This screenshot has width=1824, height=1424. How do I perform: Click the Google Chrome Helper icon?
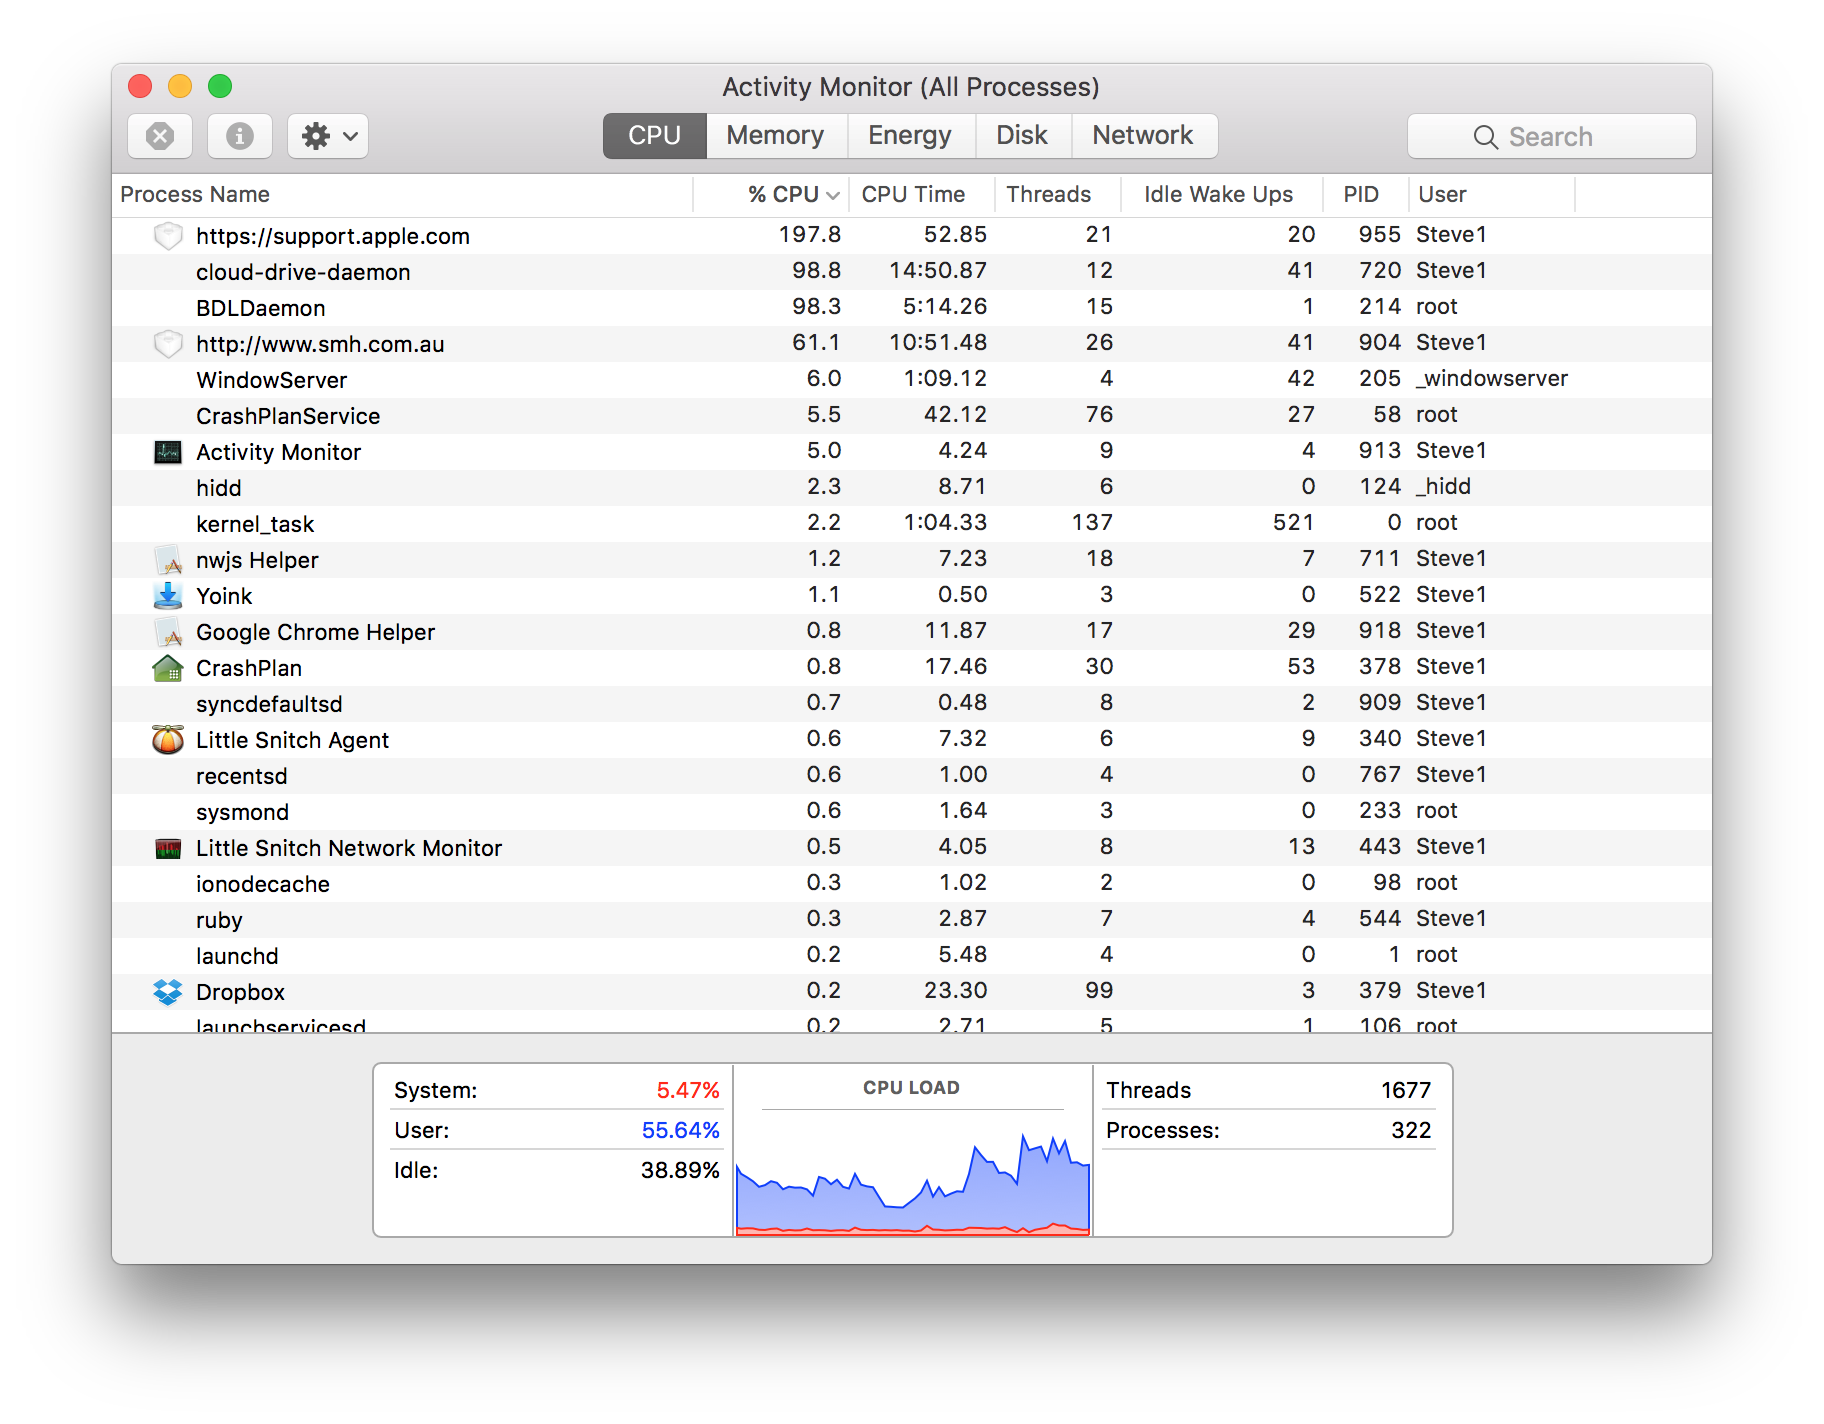tap(168, 632)
